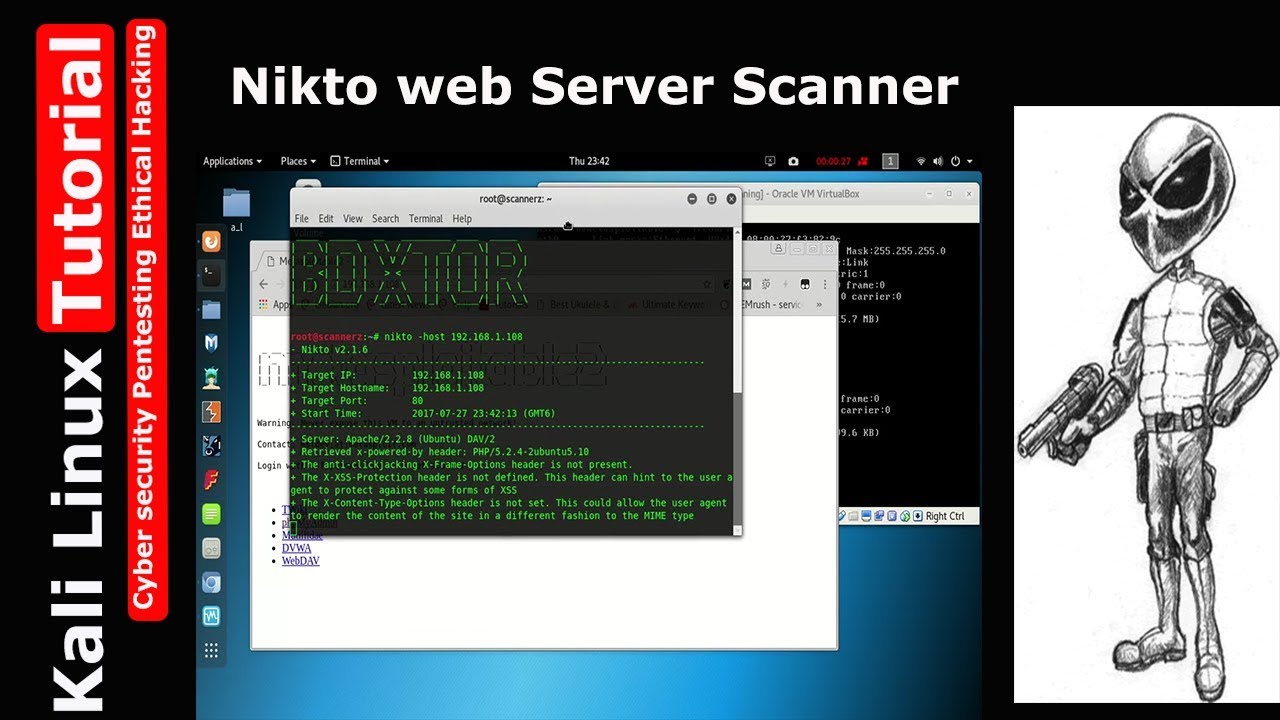Open the Terminal menu in terminal window
This screenshot has height=720, width=1280.
click(x=425, y=218)
